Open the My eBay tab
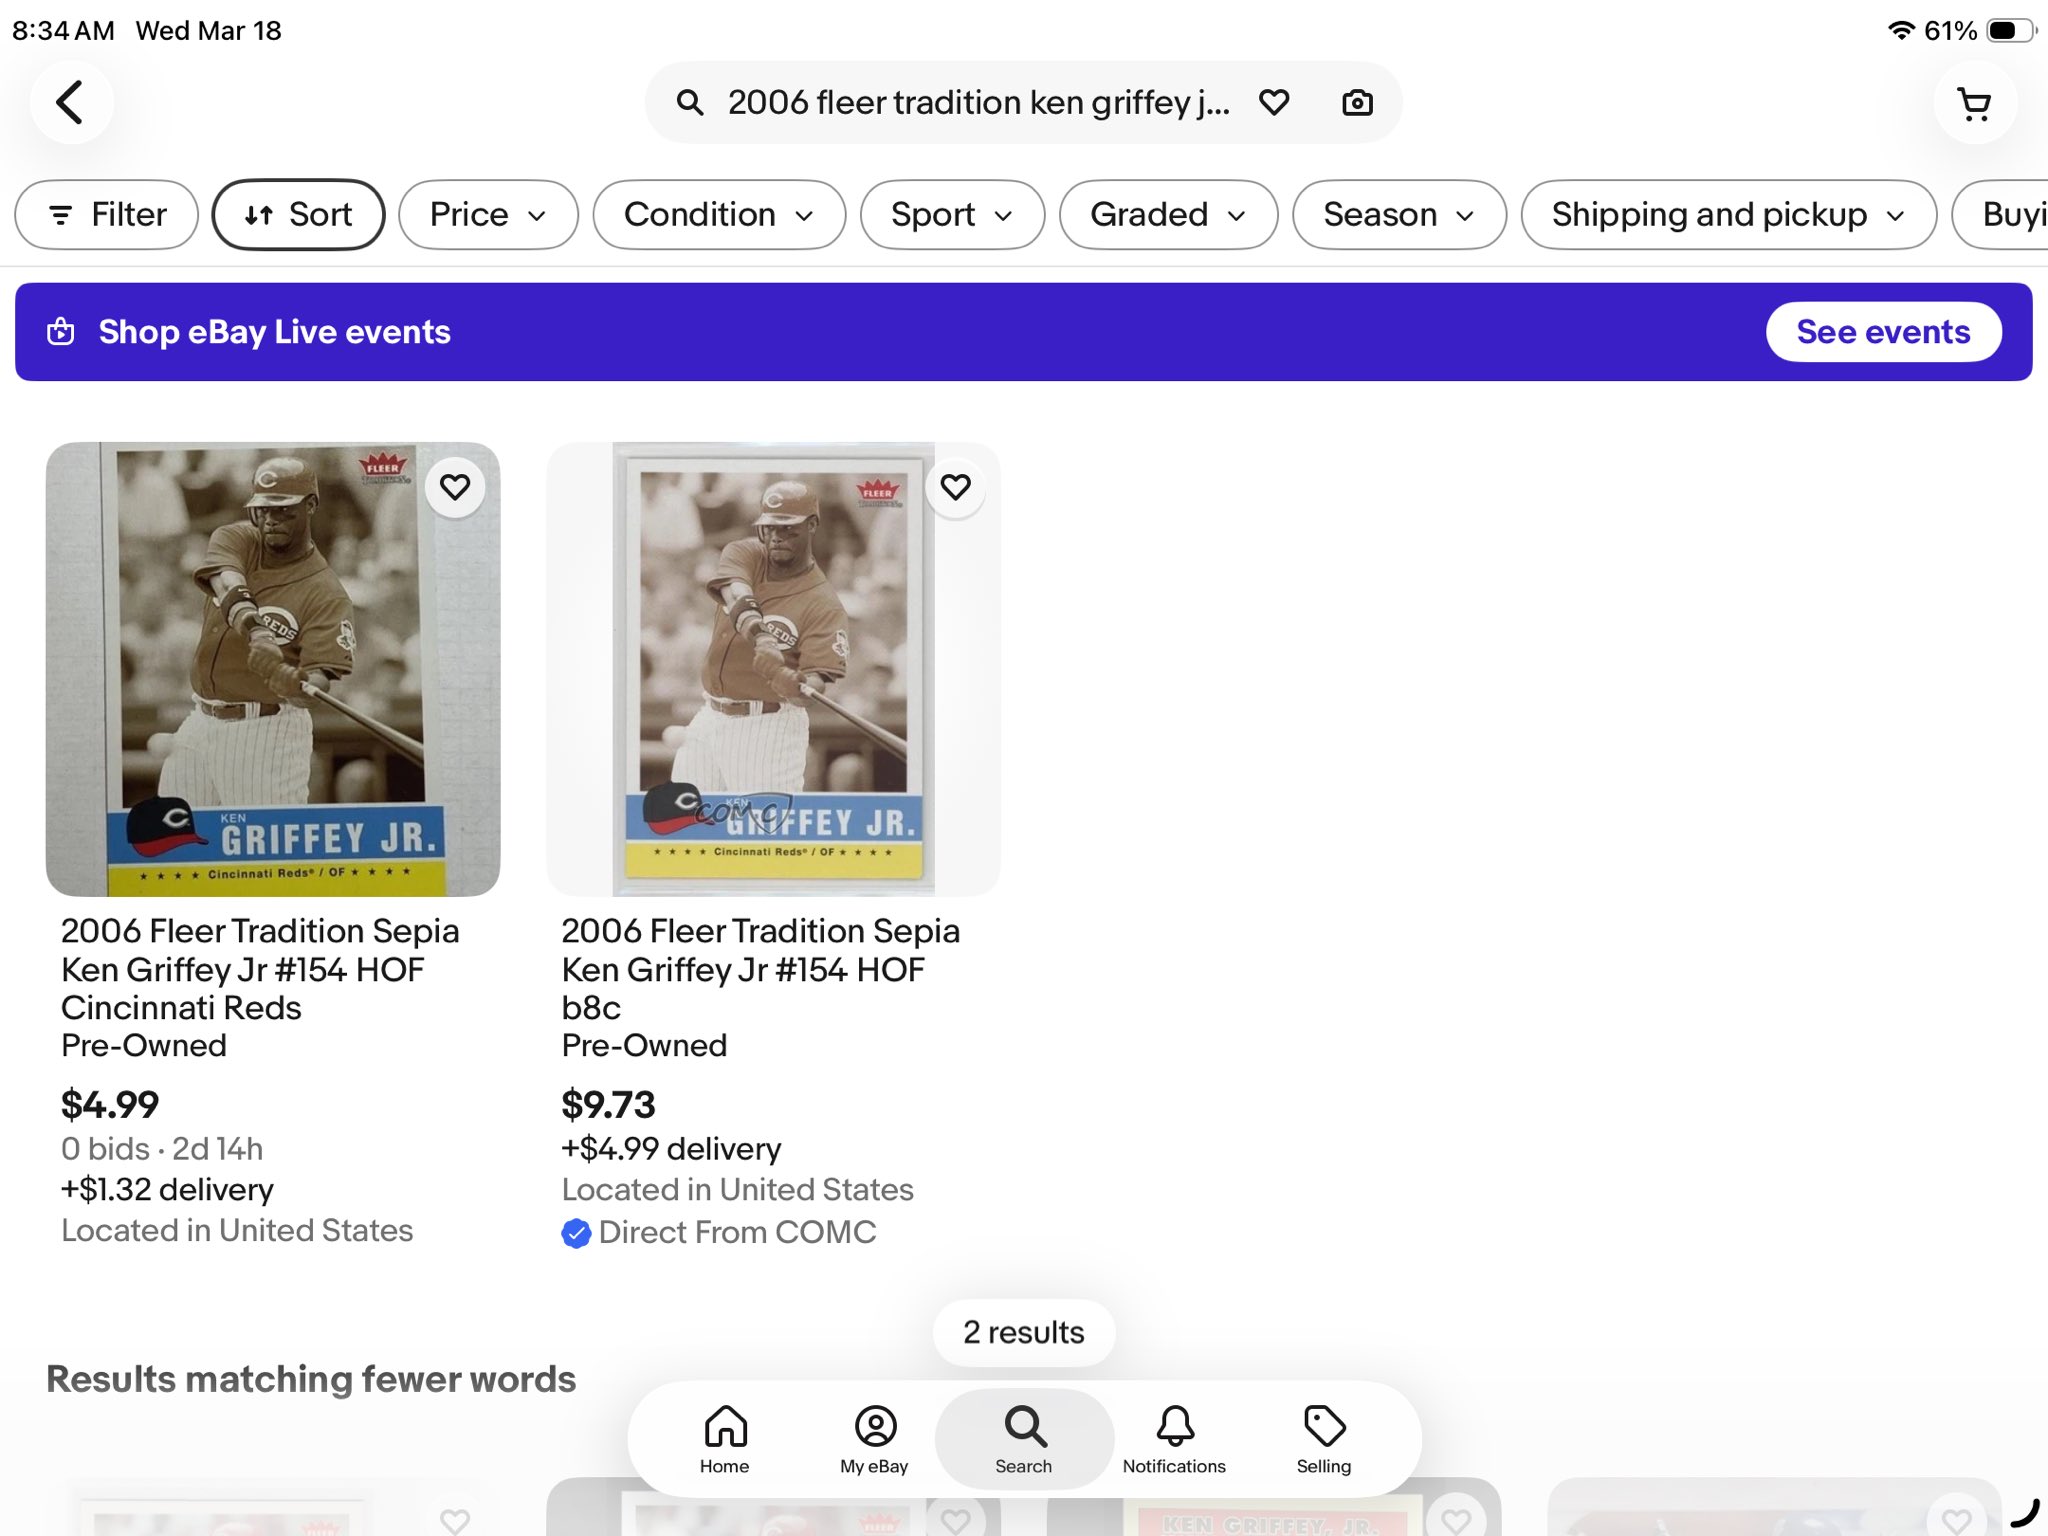The image size is (2048, 1536). (x=874, y=1439)
